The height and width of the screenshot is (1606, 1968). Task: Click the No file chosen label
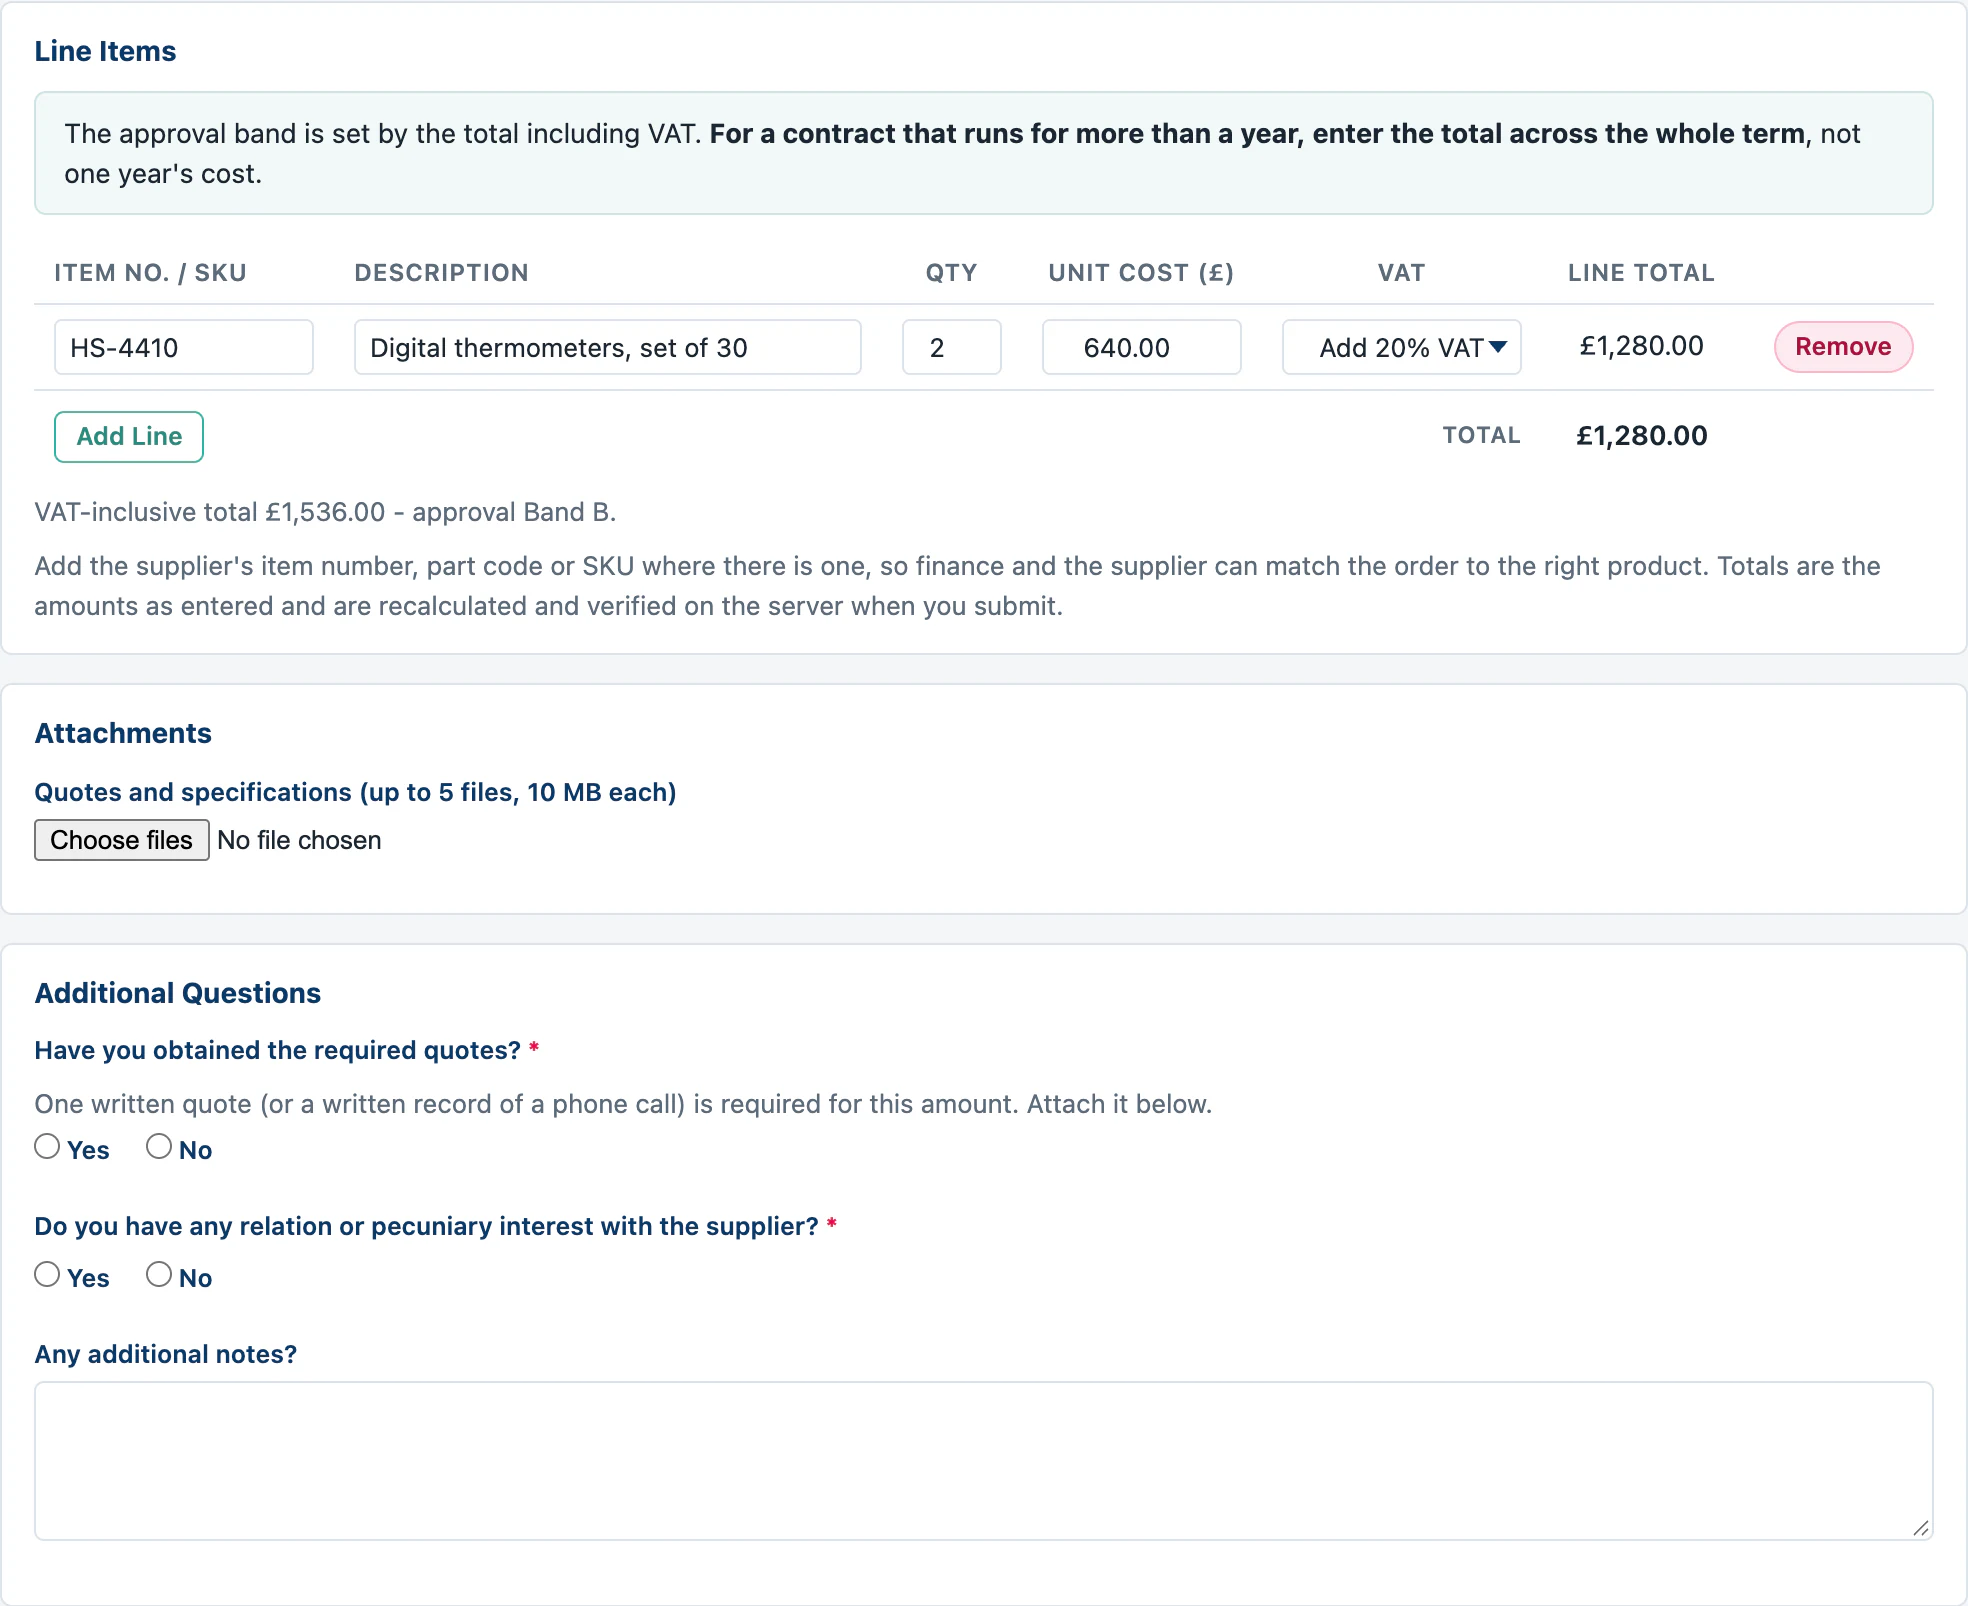(299, 840)
